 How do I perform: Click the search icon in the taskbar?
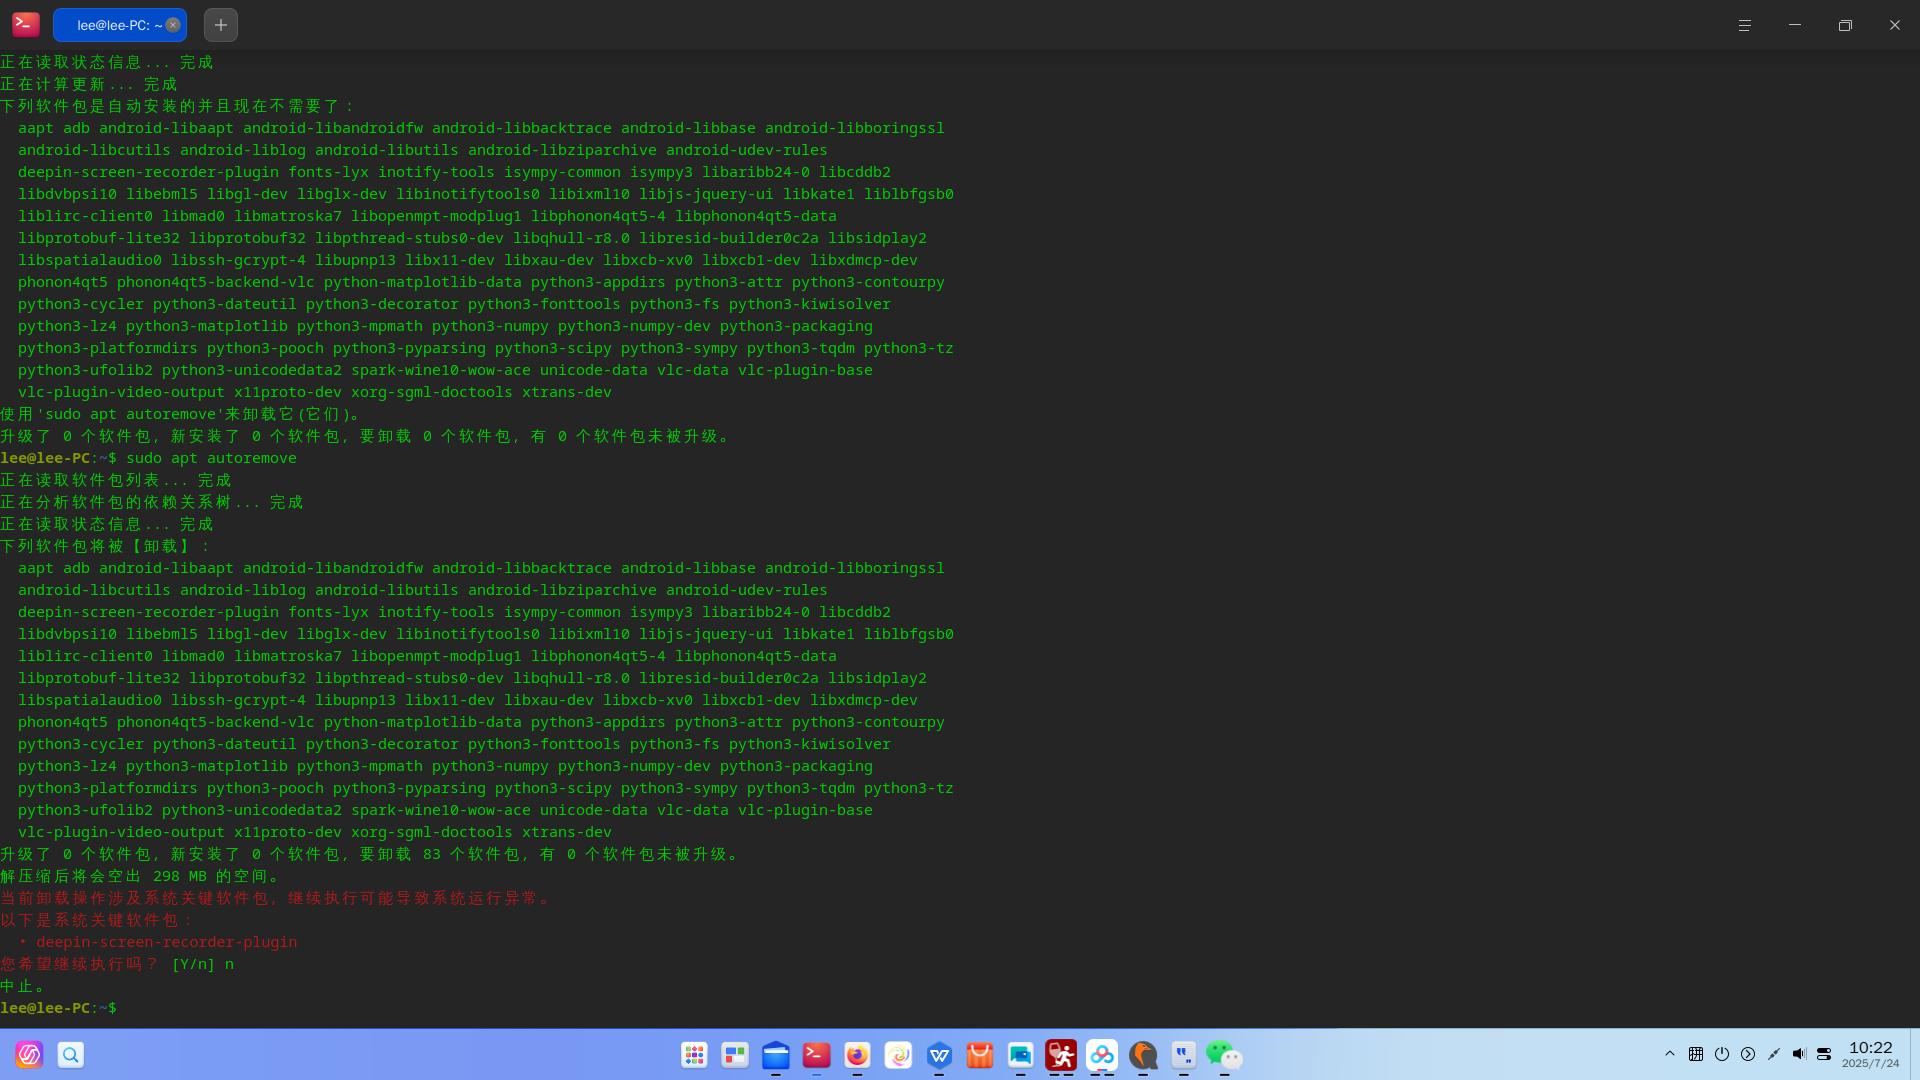[x=71, y=1055]
